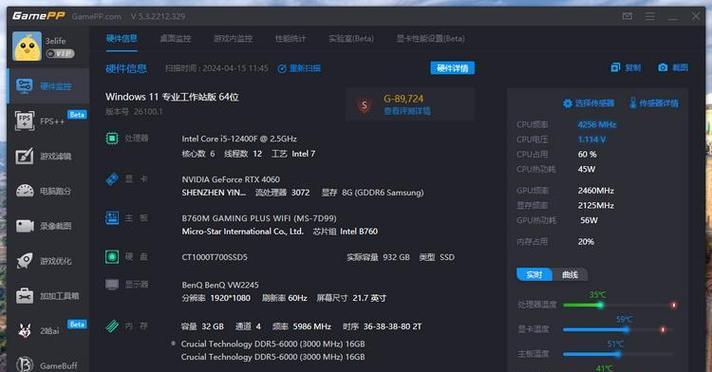Click the monitor display icon
Screen dimensions: 712x372
112,285
